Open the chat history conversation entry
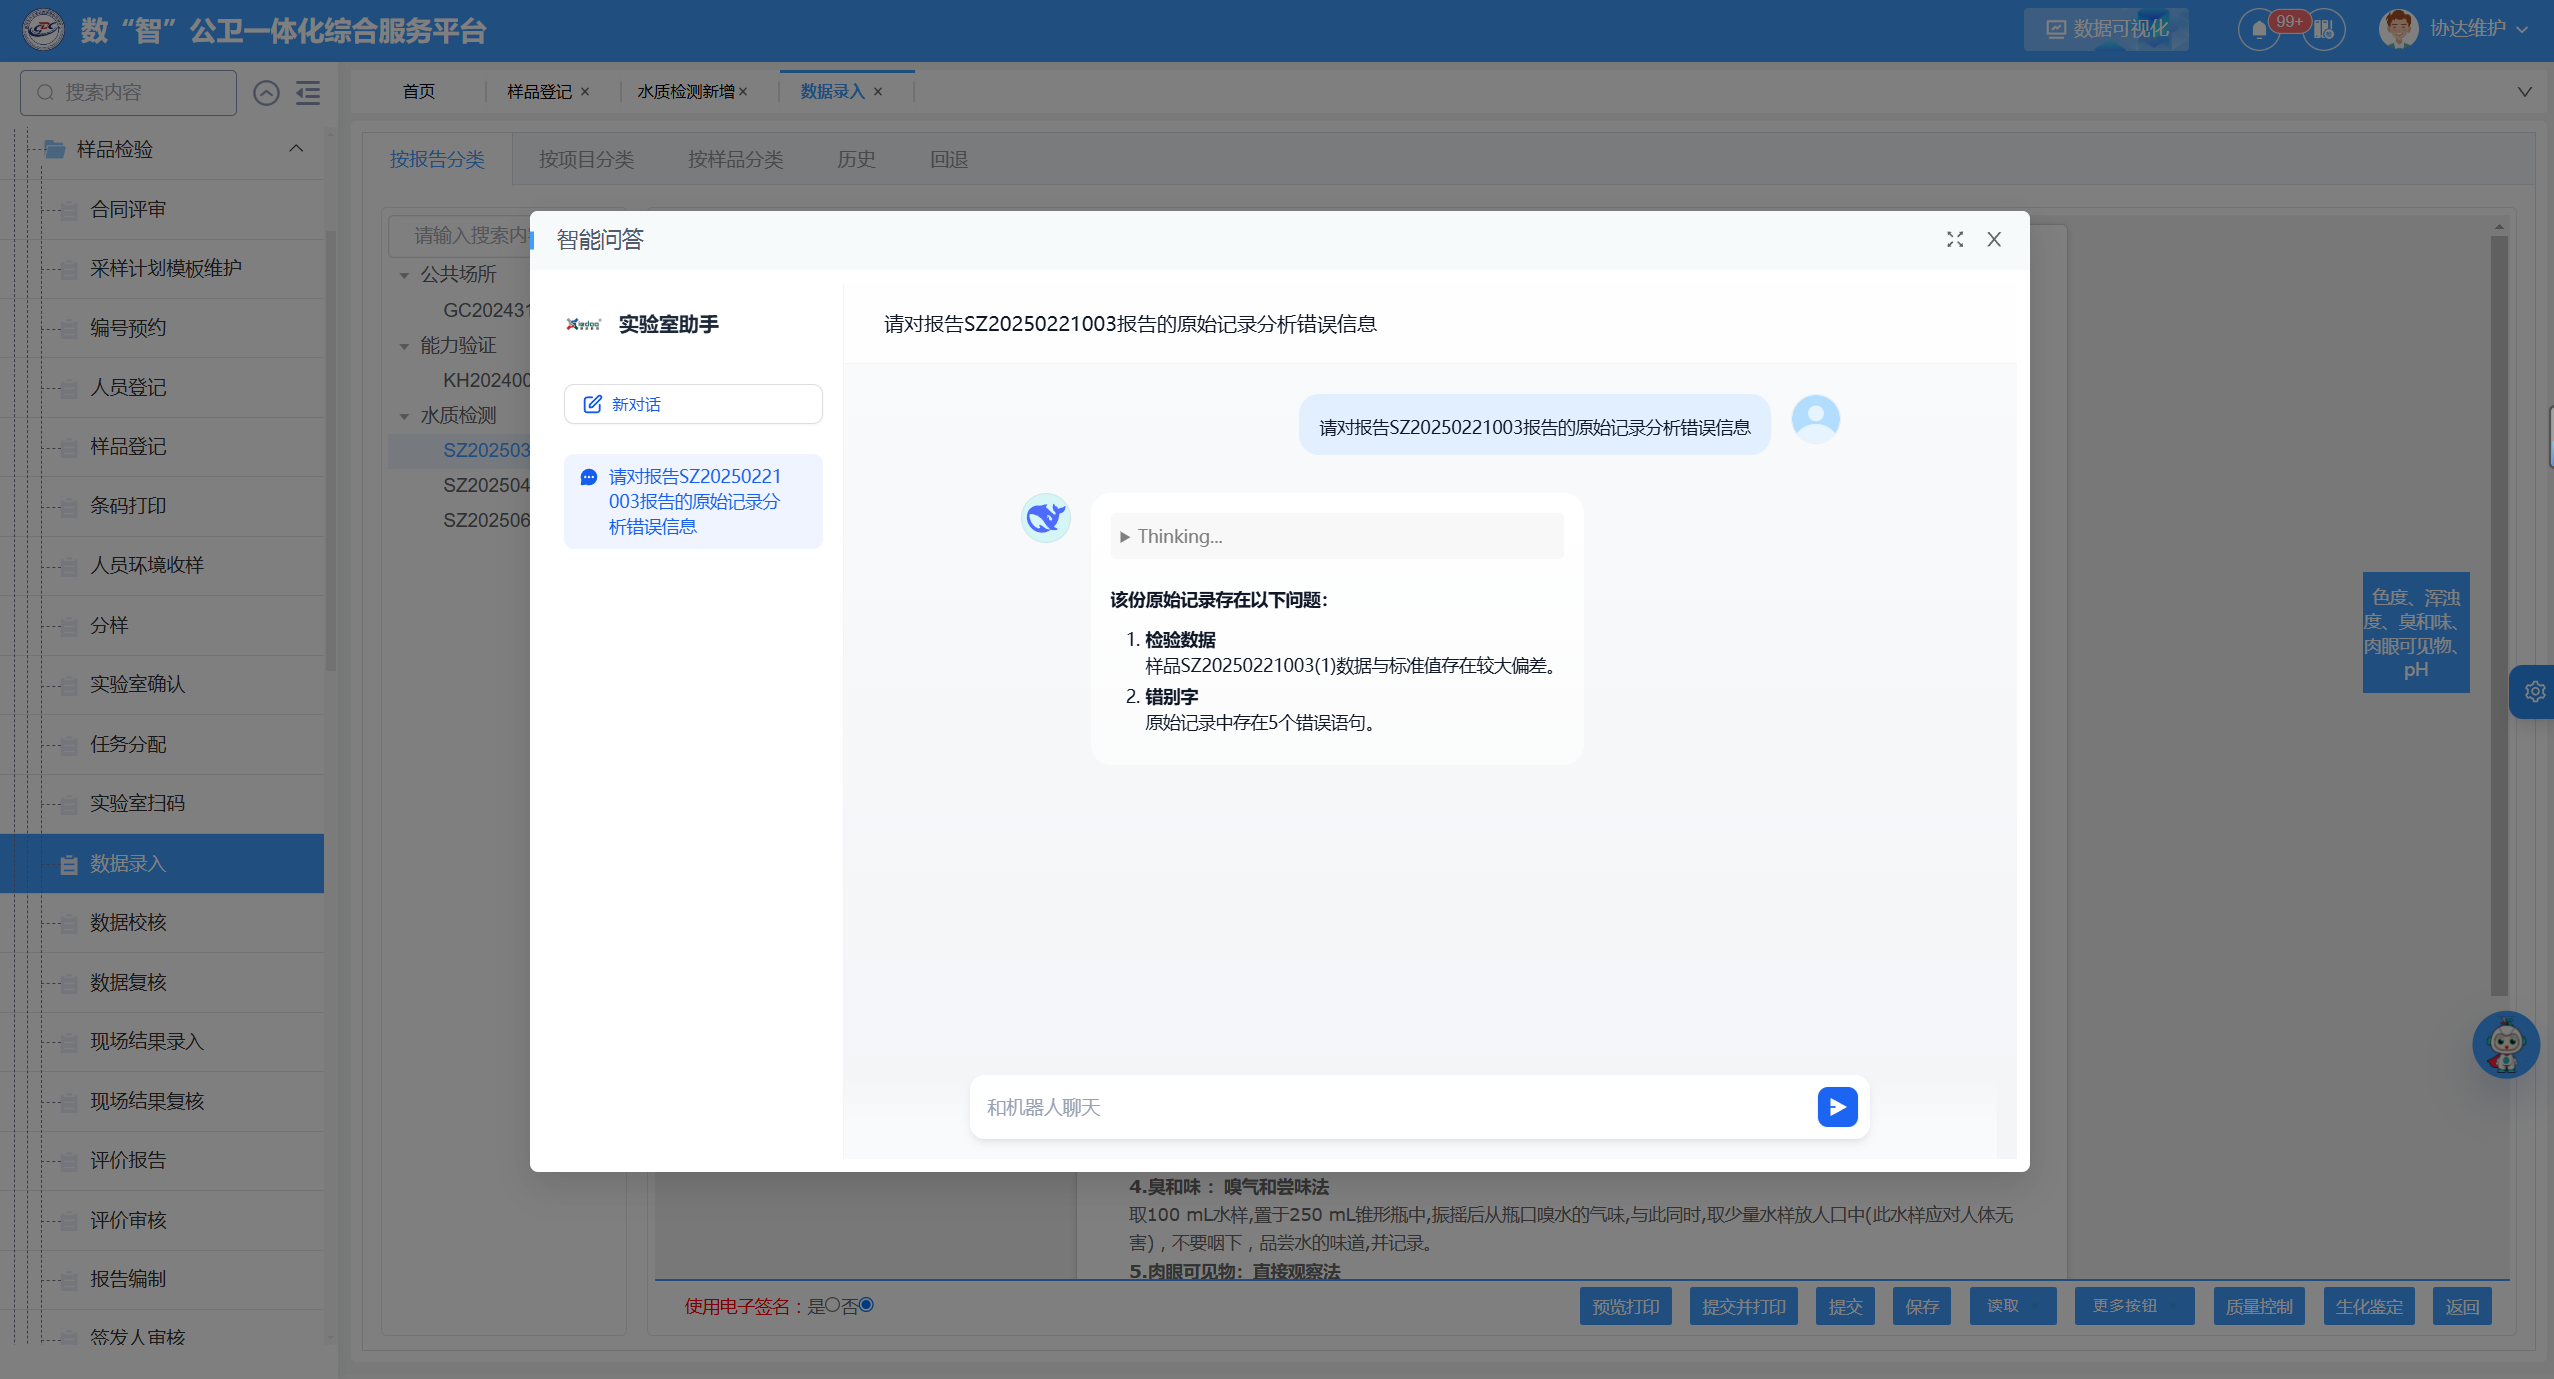 click(693, 501)
